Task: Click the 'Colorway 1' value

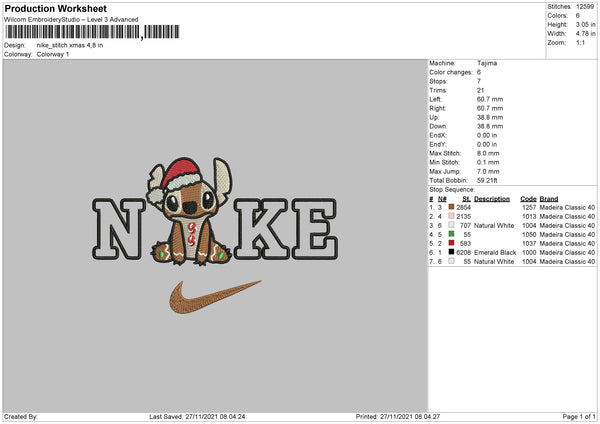Action: pos(53,54)
